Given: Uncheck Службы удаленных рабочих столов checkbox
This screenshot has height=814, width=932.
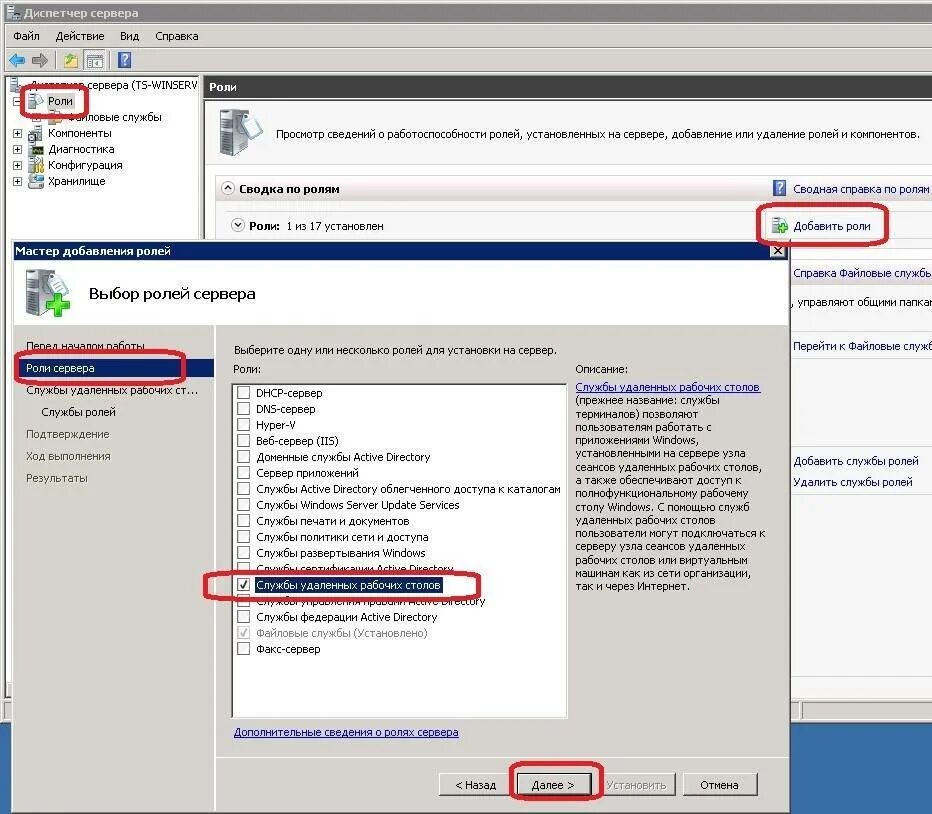Looking at the screenshot, I should point(243,584).
